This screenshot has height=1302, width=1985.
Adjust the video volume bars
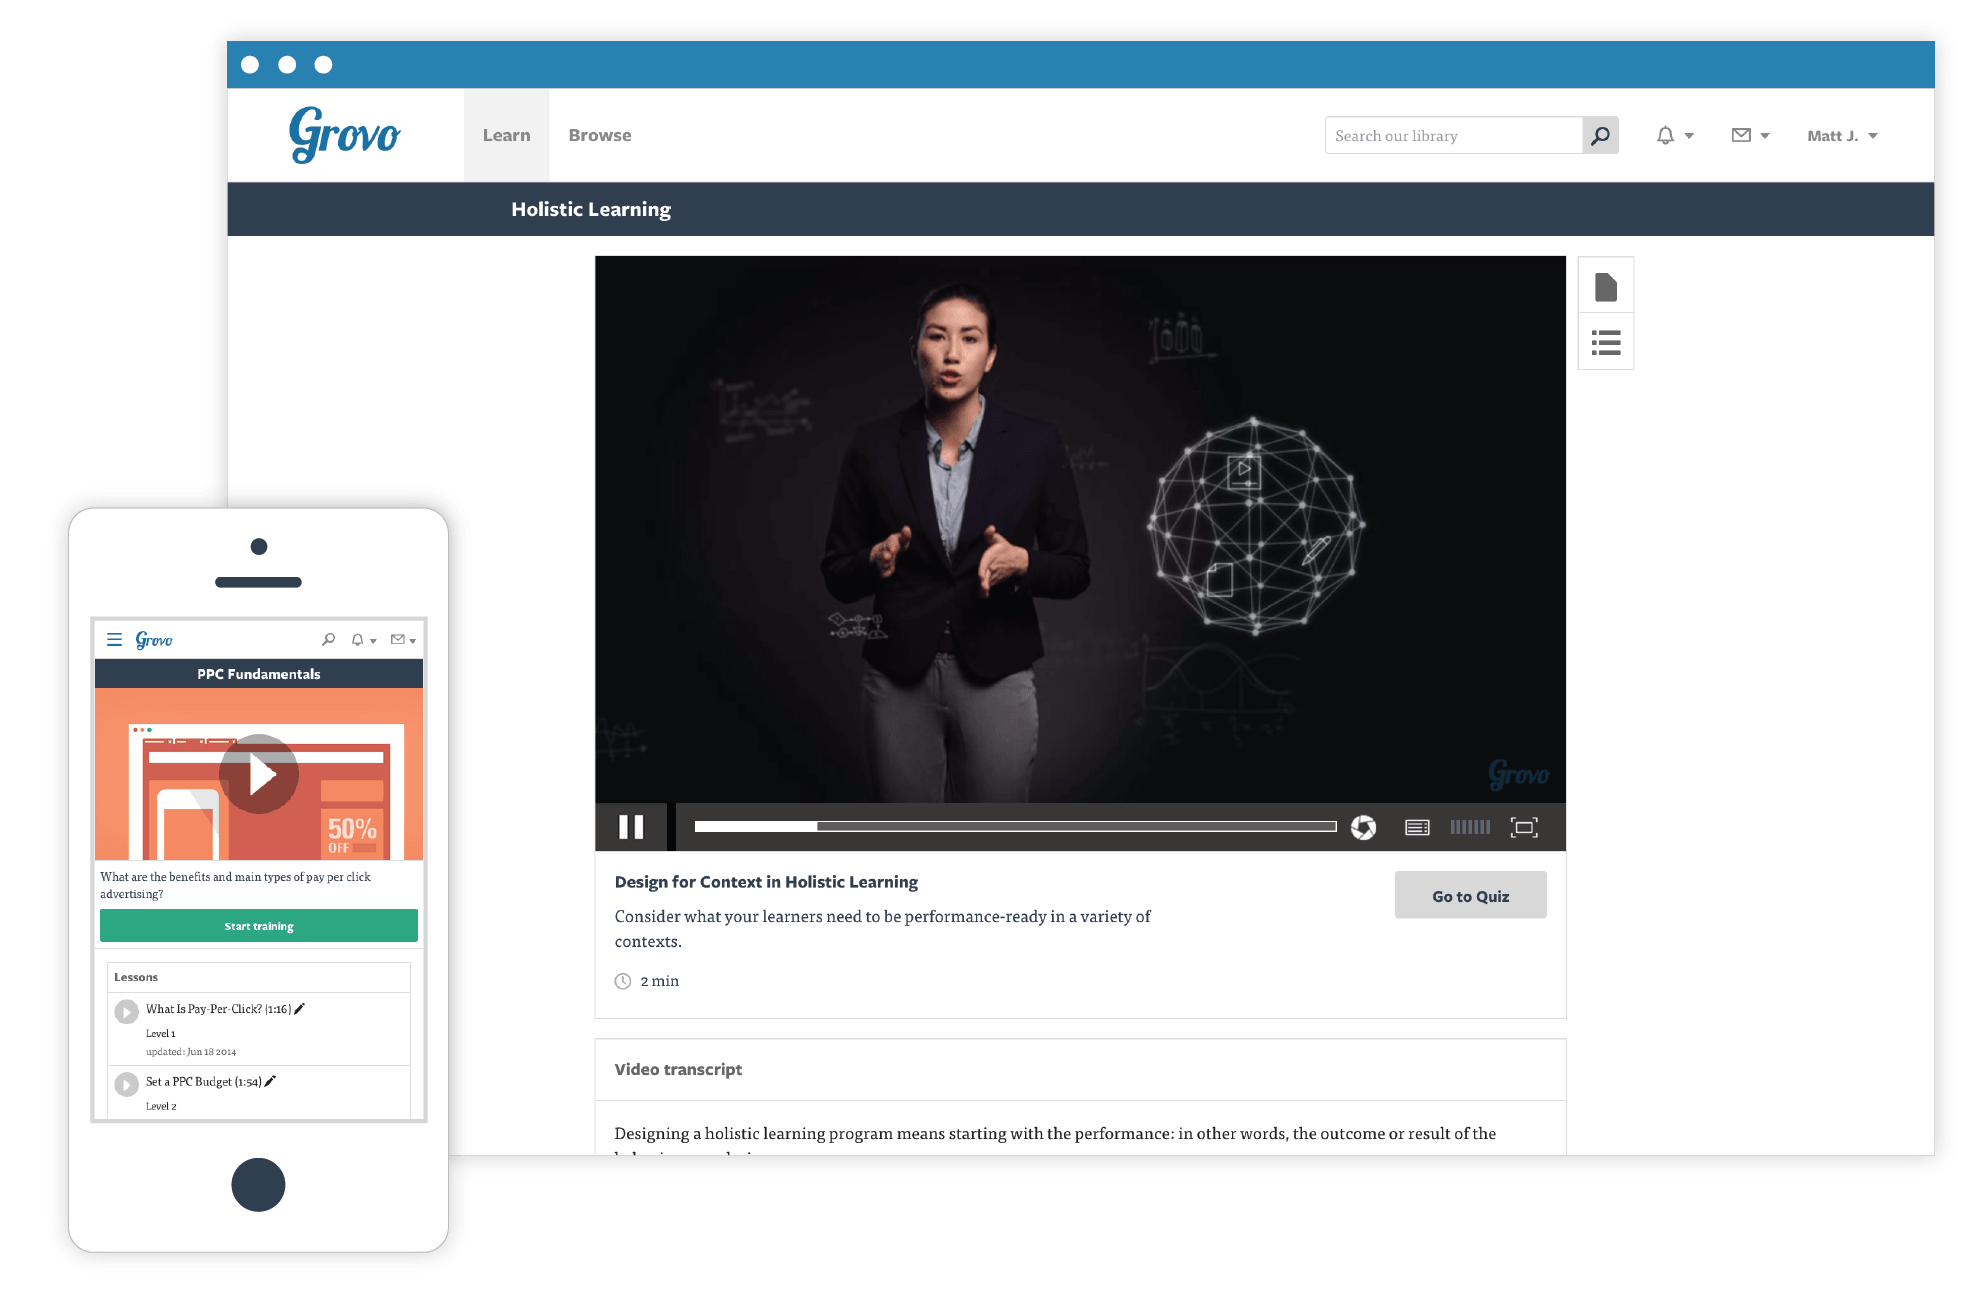1470,827
